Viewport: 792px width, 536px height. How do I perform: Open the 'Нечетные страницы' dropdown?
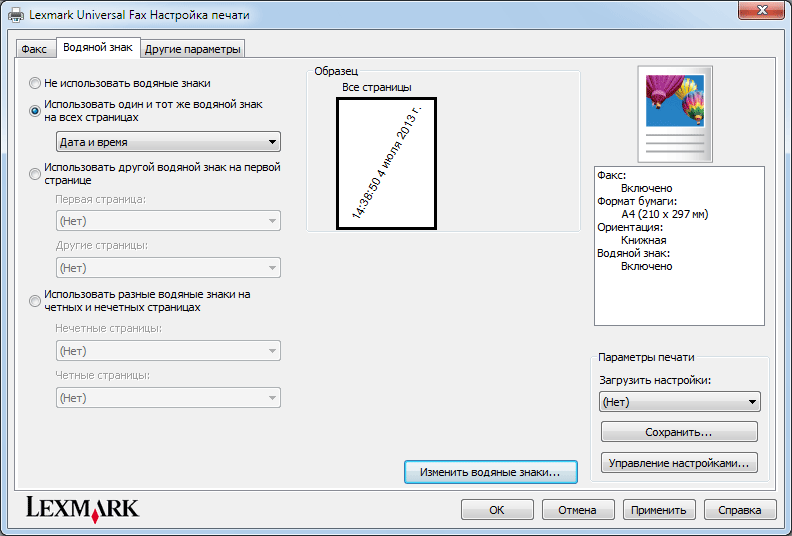pos(168,351)
